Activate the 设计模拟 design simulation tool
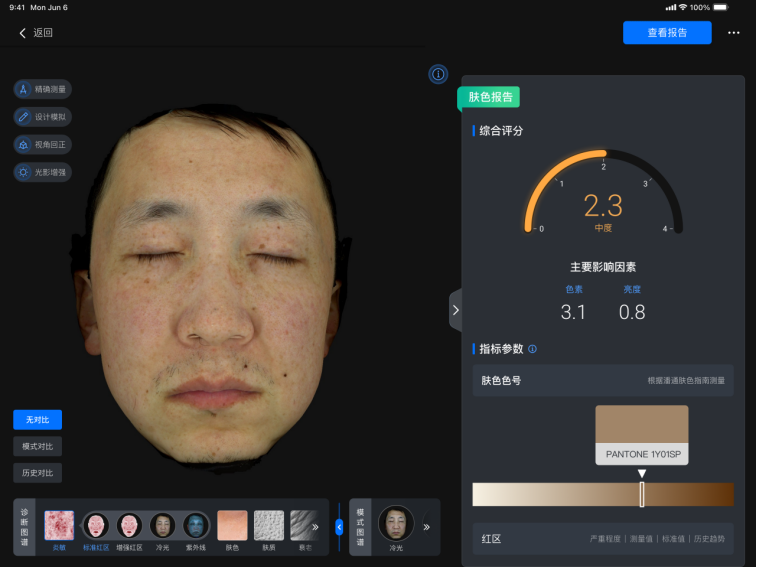Viewport: 757px width, 567px height. pyautogui.click(x=42, y=117)
